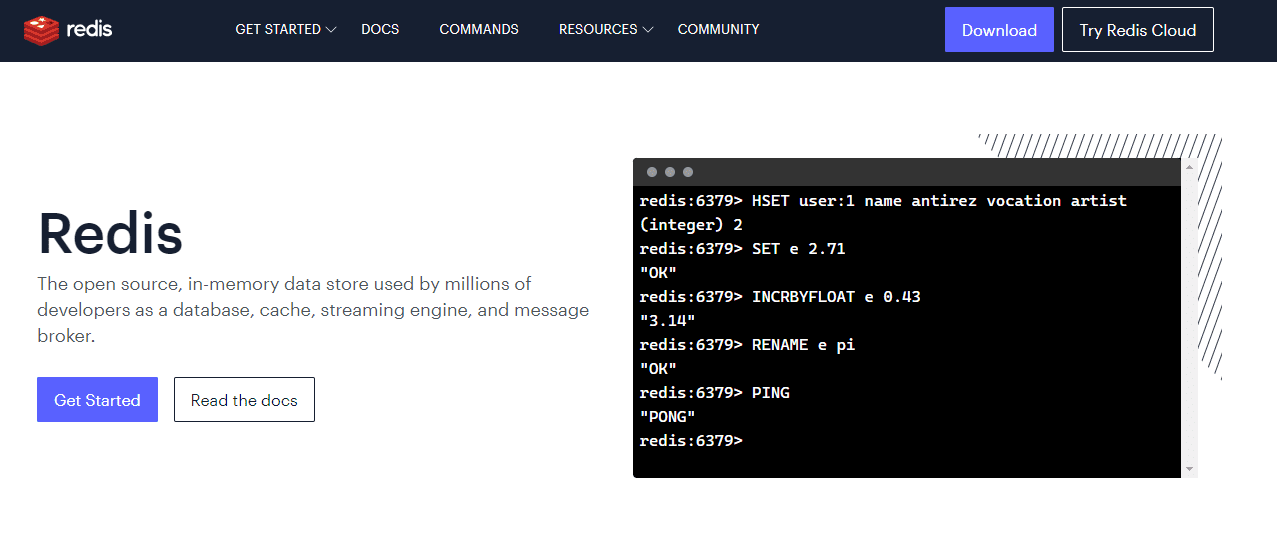This screenshot has width=1277, height=543.
Task: Expand the Resources menu chevron
Action: tap(648, 30)
